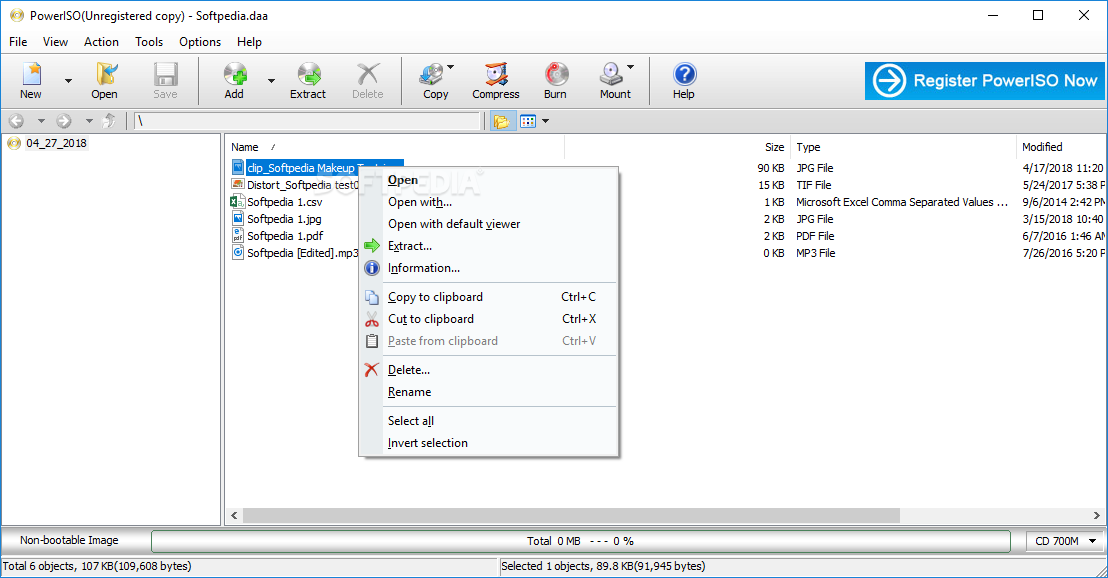The image size is (1108, 578).
Task: Click the Microsoft Excel Comma Separated Values type cell
Action: tap(902, 202)
